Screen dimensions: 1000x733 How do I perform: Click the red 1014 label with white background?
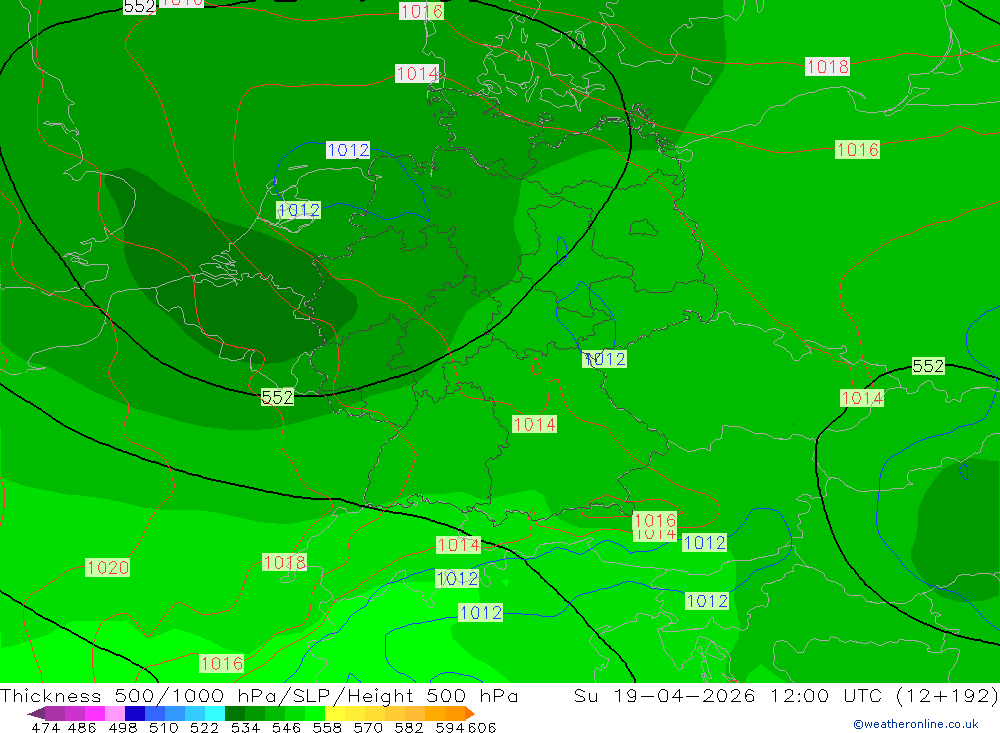[417, 73]
